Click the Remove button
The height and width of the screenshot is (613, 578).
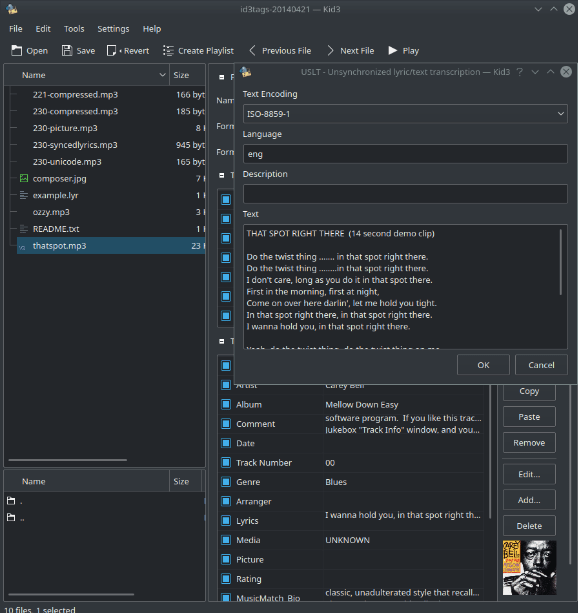[529, 443]
